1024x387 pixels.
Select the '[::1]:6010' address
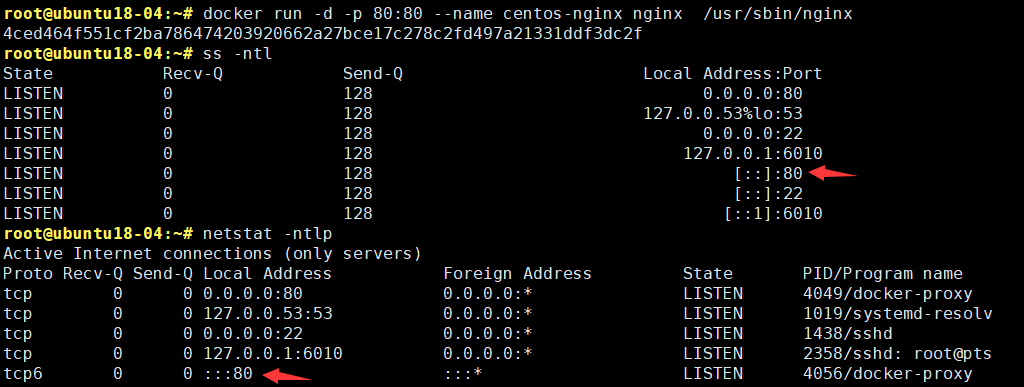click(x=773, y=213)
